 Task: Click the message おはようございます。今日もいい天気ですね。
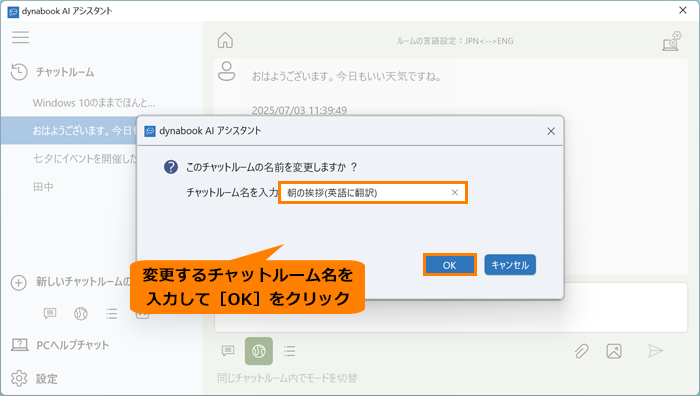(347, 76)
